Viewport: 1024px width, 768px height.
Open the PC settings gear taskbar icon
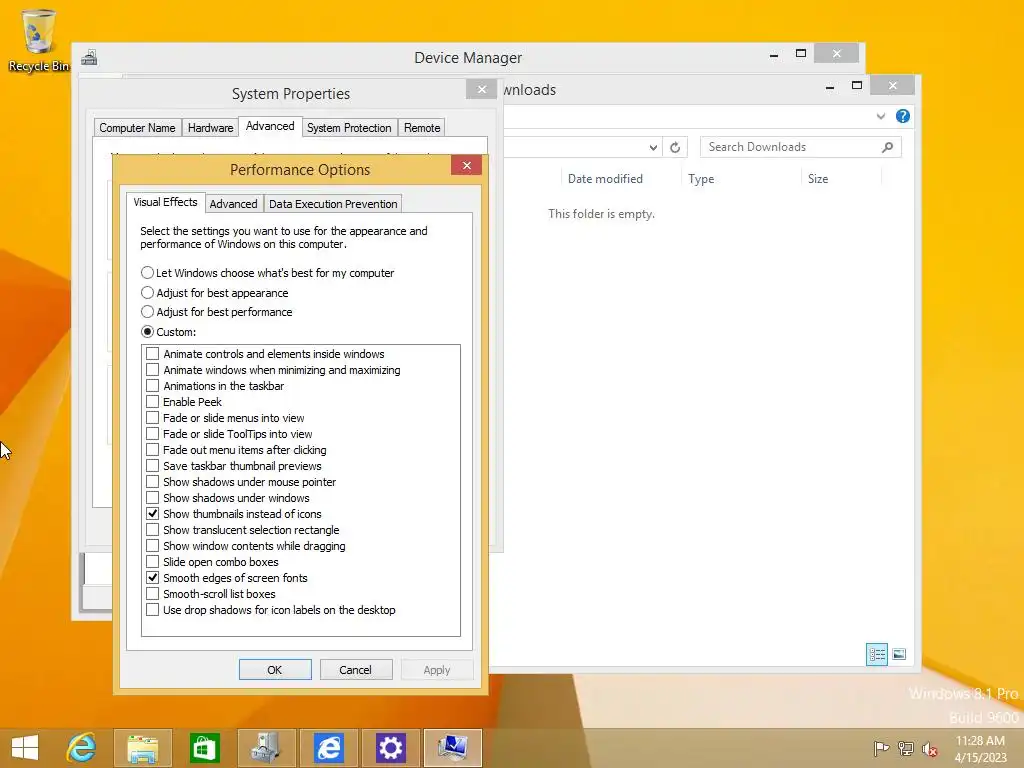[x=391, y=748]
